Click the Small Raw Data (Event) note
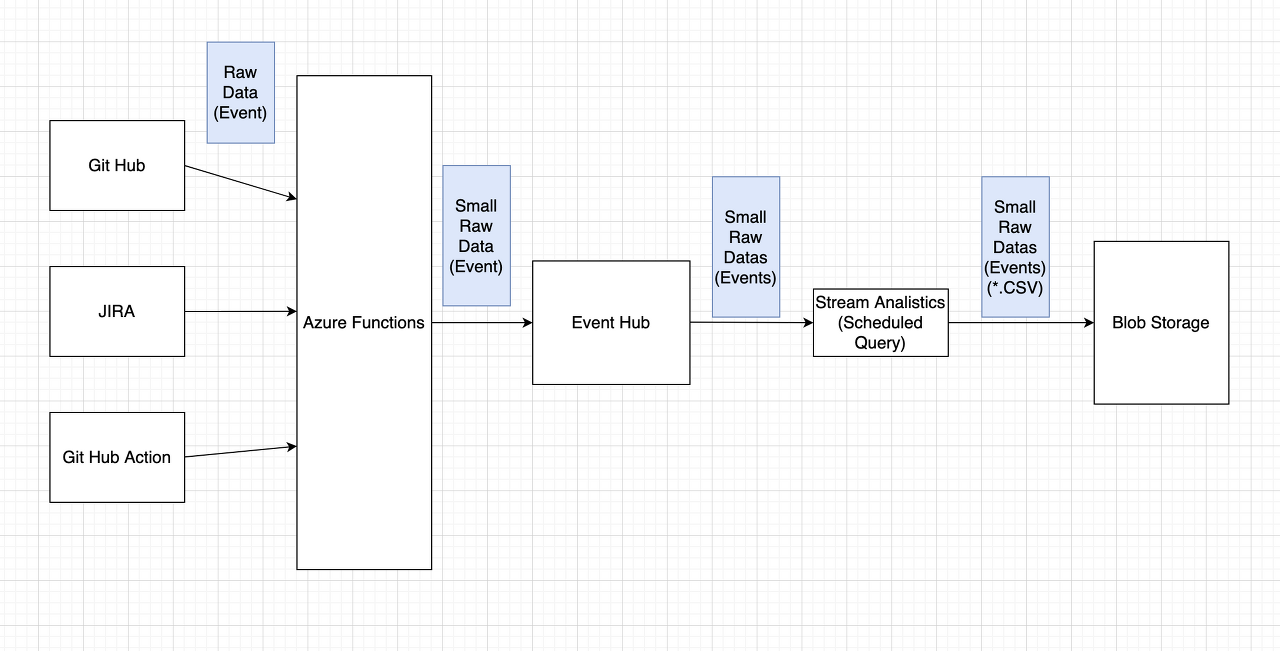Screen dimensions: 1280x651 coord(476,236)
